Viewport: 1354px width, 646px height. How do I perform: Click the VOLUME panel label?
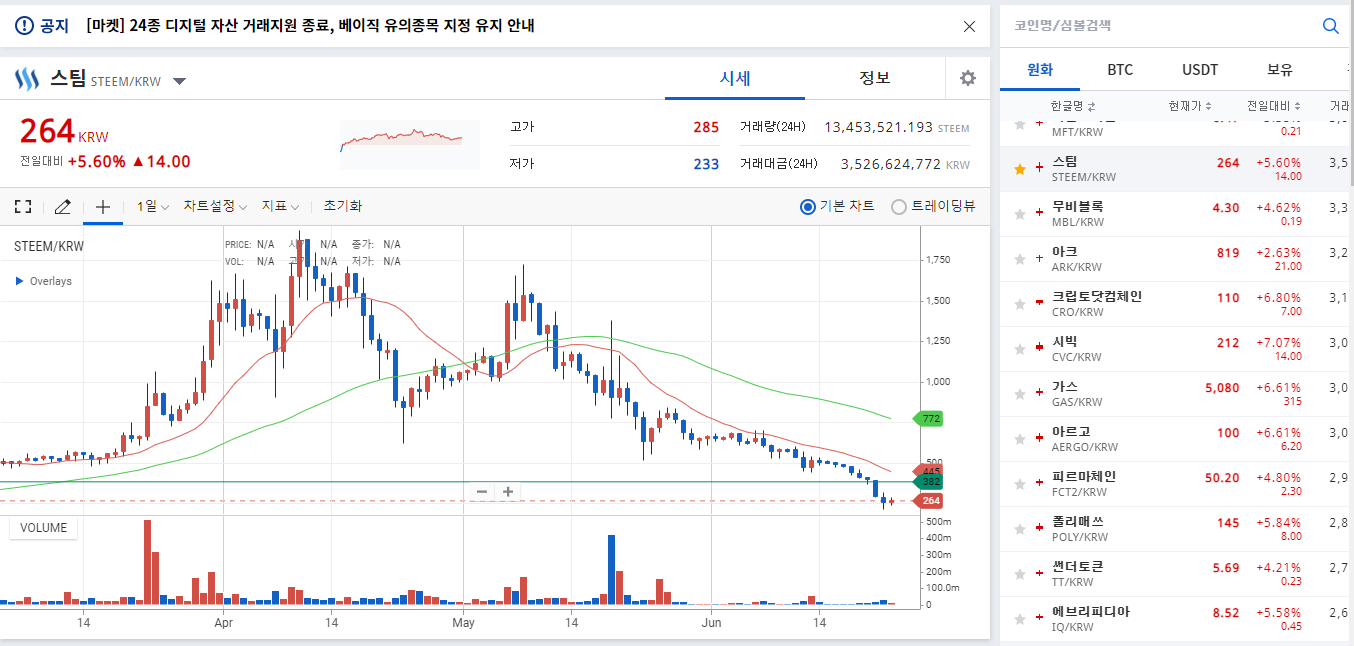tap(44, 528)
